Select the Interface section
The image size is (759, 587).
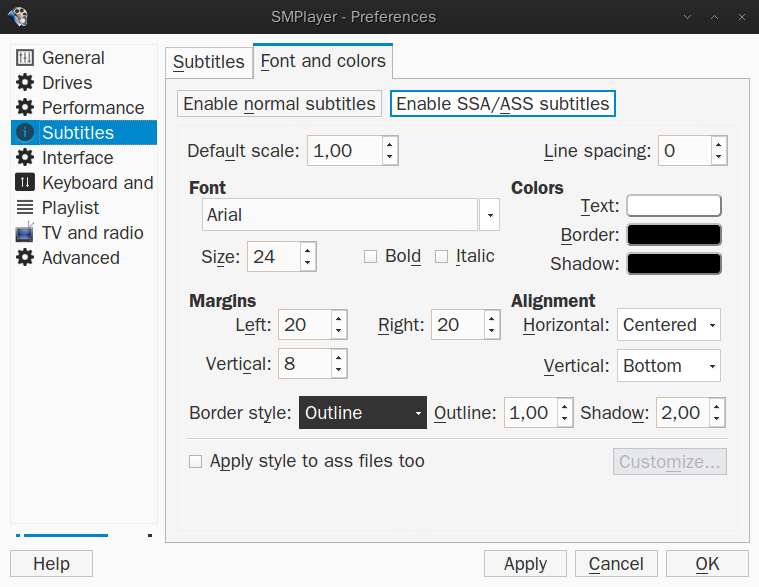pos(84,157)
